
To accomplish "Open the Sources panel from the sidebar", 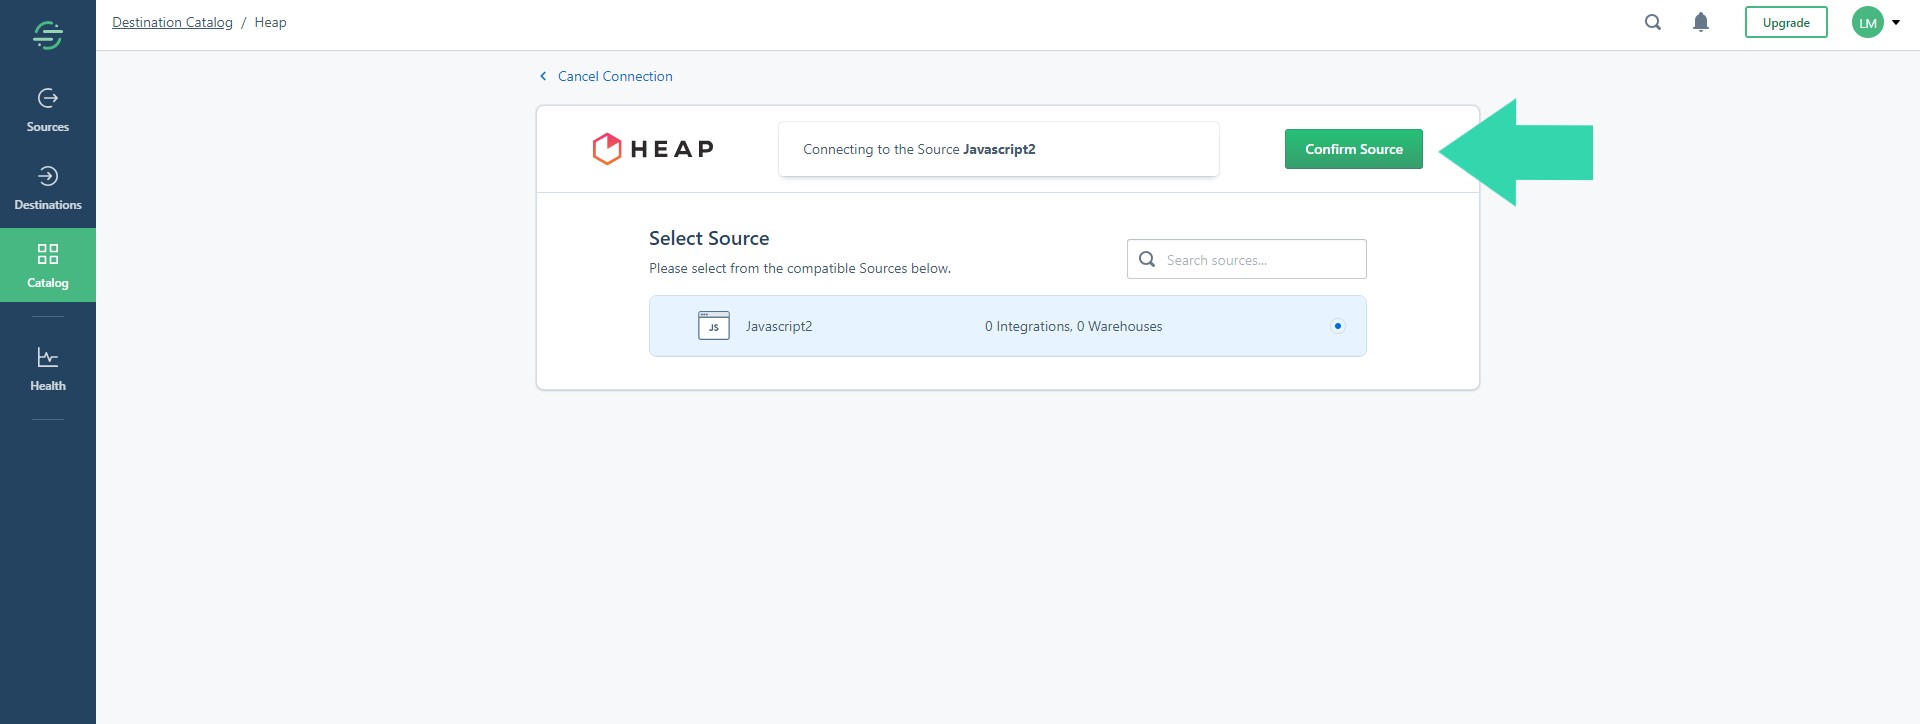I will point(47,108).
